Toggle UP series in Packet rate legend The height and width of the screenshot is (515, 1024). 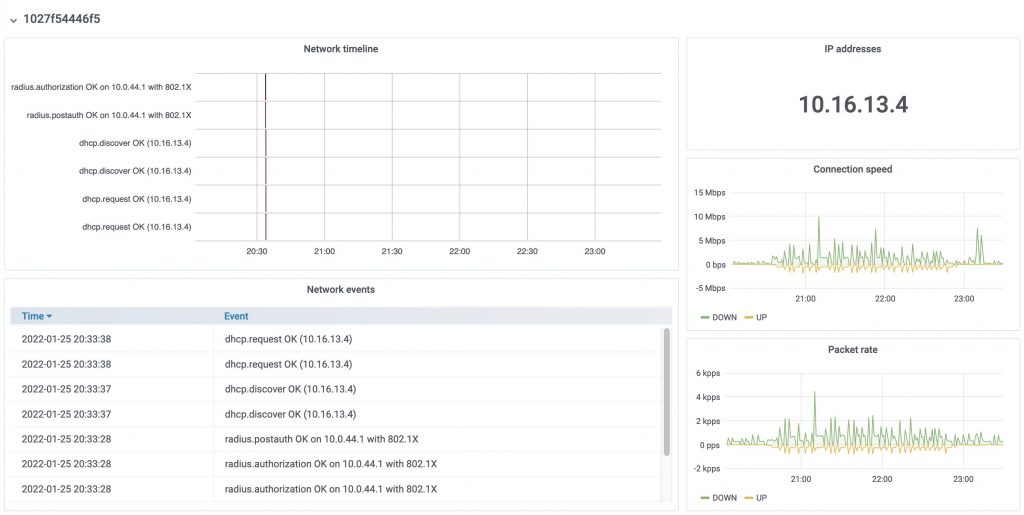pos(755,497)
